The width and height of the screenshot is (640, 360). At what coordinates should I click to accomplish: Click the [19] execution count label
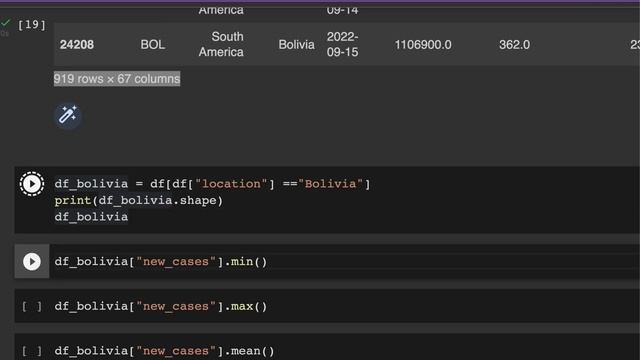point(32,24)
